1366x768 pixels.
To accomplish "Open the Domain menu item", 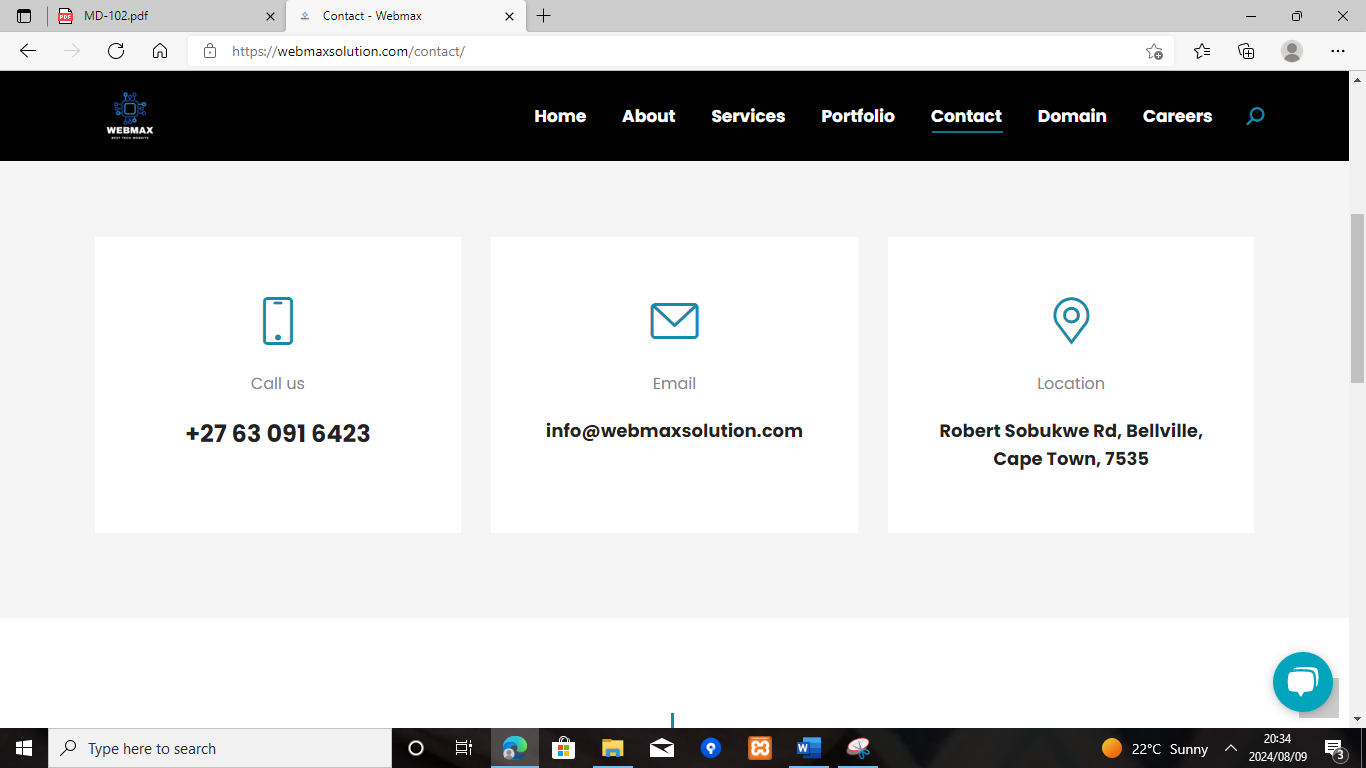I will (x=1072, y=116).
